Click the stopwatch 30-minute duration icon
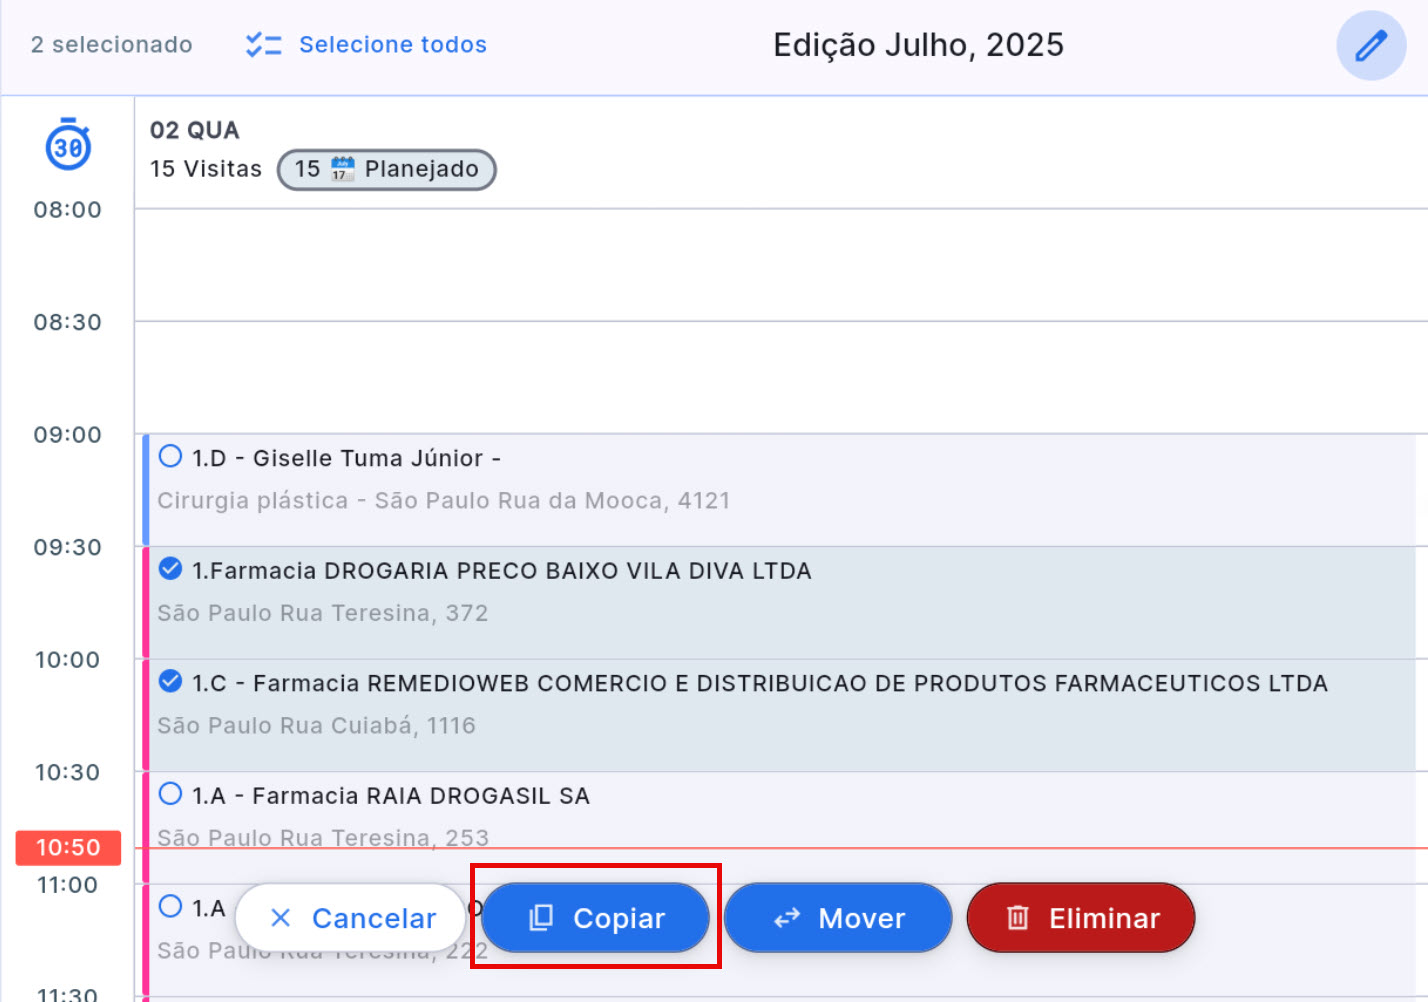The image size is (1428, 1002). click(x=67, y=145)
